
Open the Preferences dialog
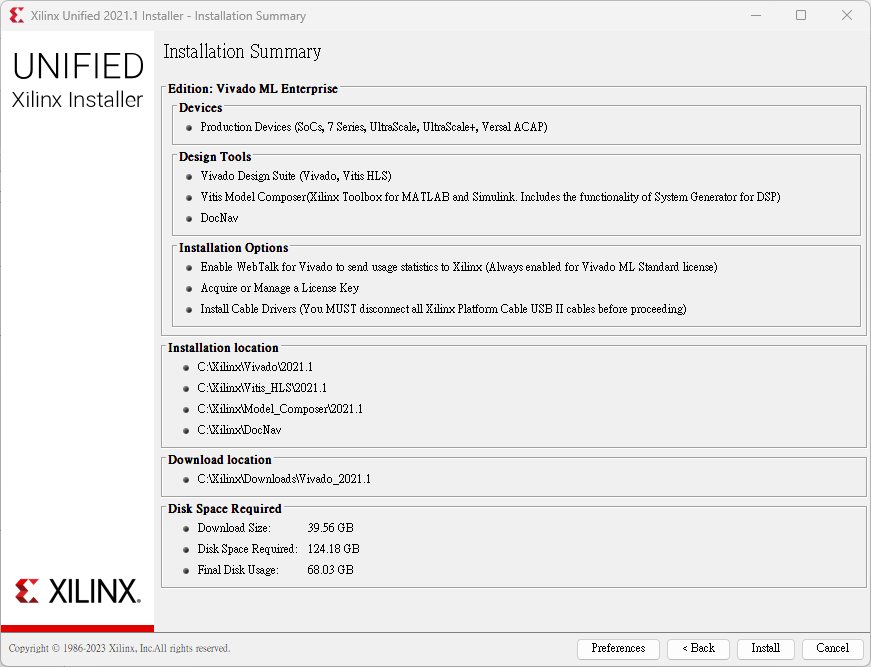coord(618,648)
